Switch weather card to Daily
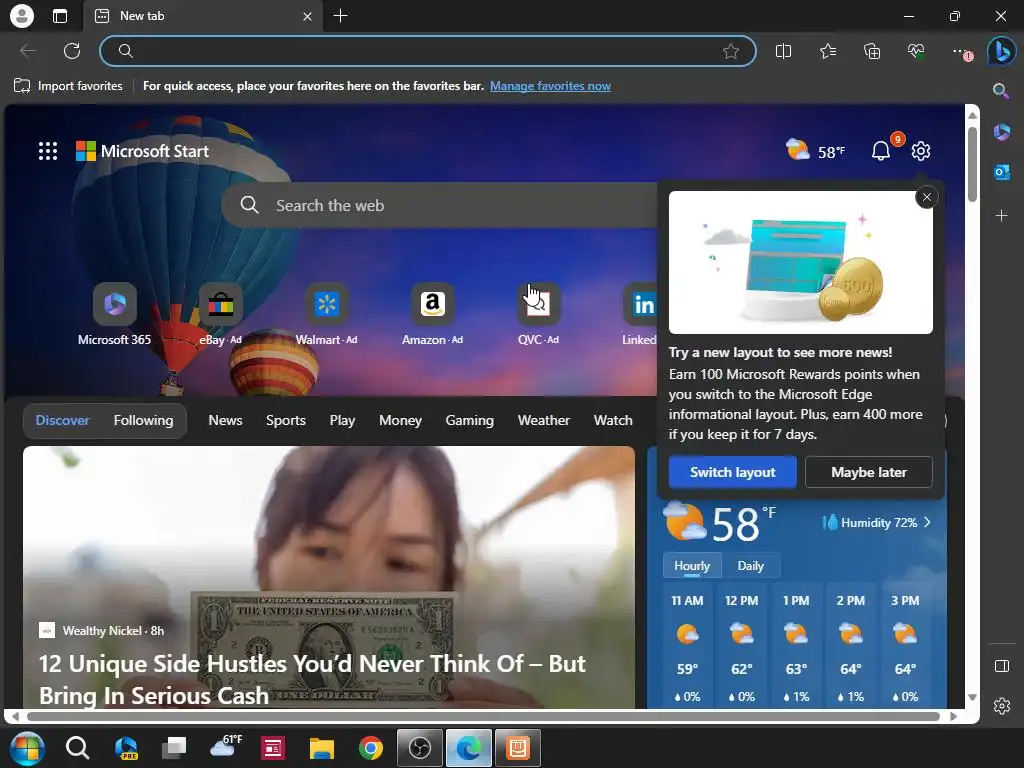The image size is (1024, 768). coord(750,566)
